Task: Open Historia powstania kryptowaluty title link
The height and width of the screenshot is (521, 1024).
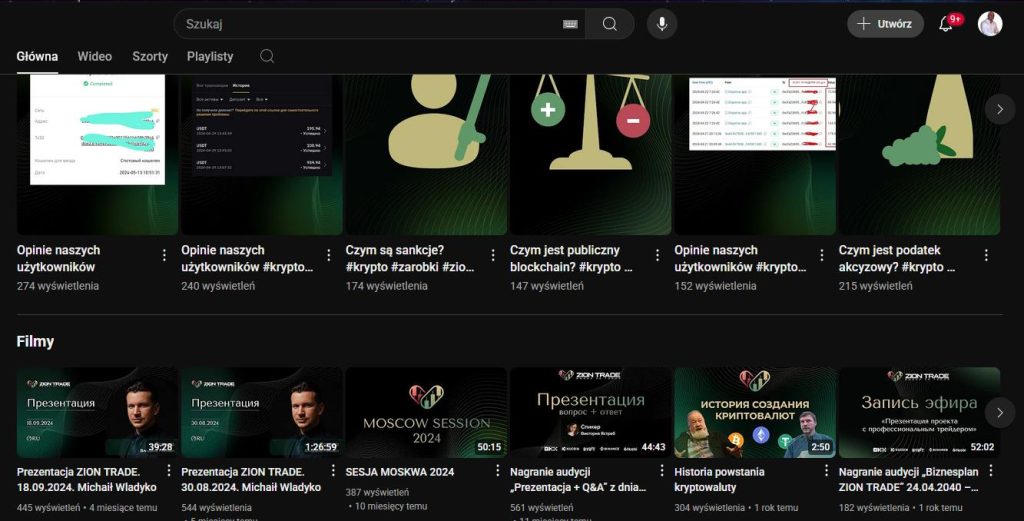Action: pos(719,479)
